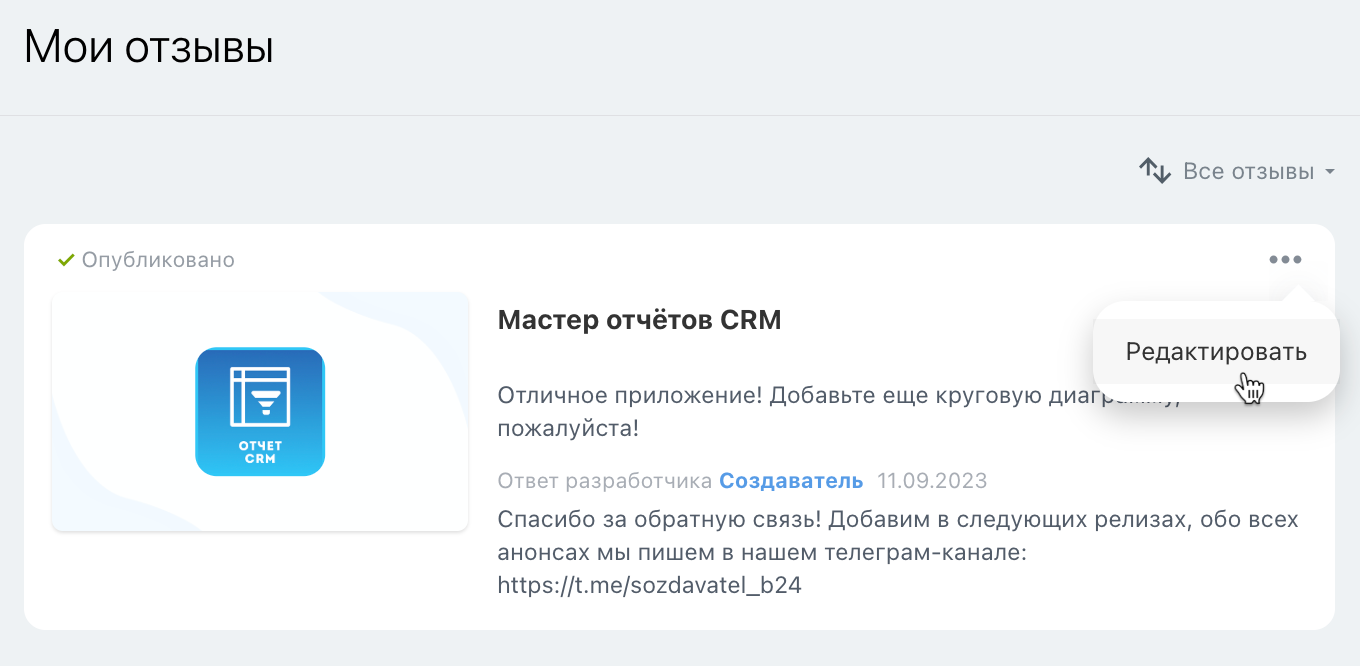This screenshot has width=1360, height=666.
Task: Select Редактировать from the popup menu
Action: (x=1216, y=352)
